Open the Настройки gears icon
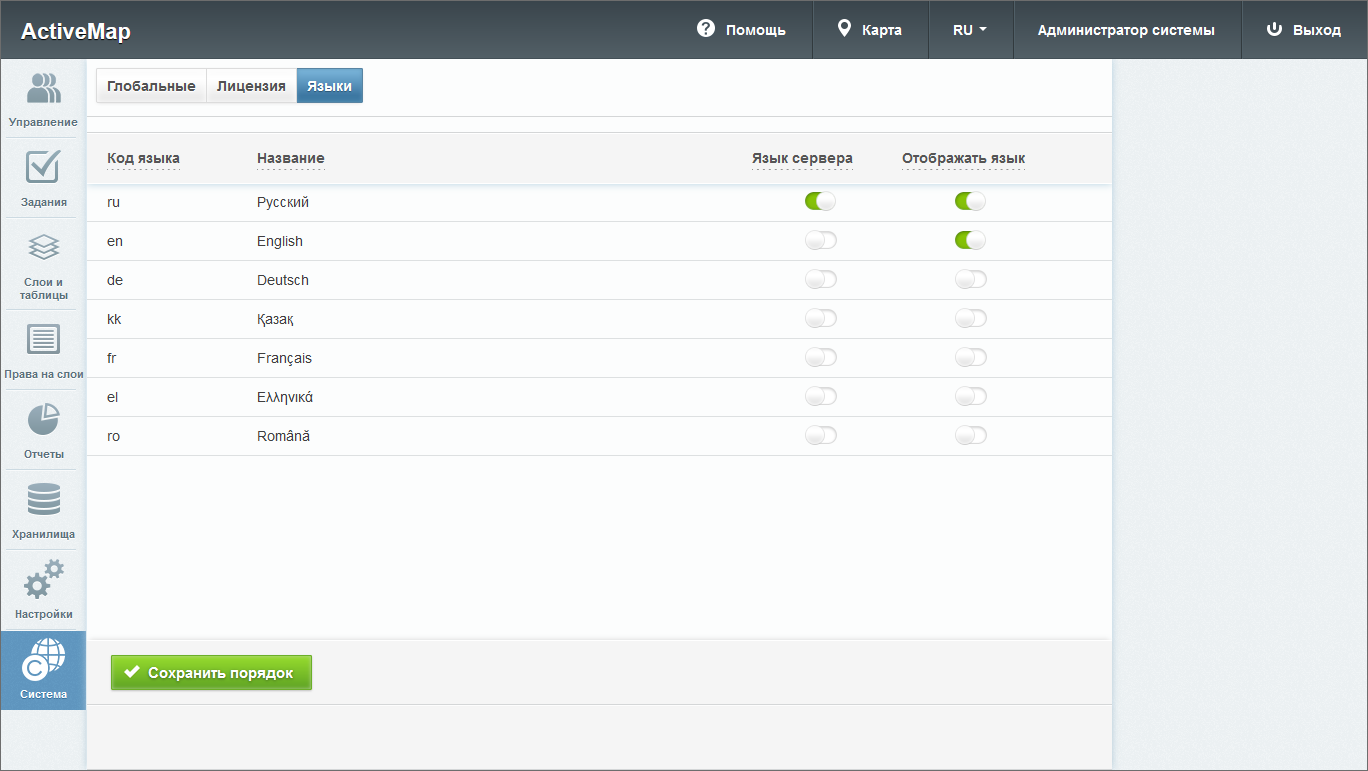 click(43, 580)
